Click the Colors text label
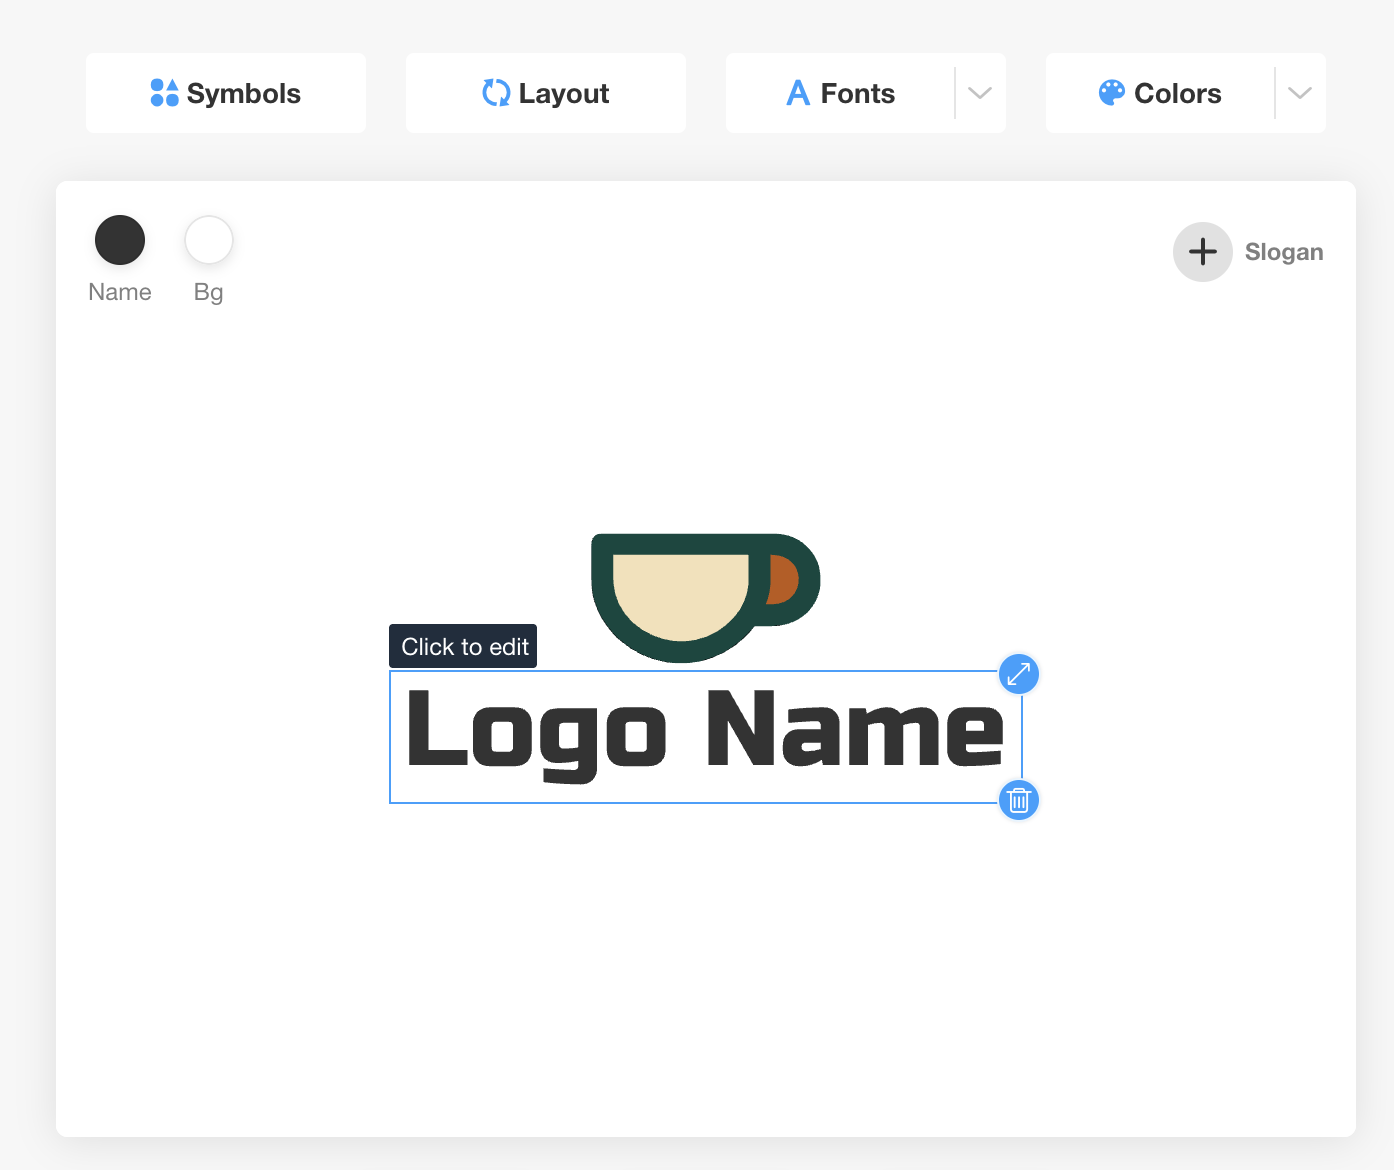 [1177, 93]
